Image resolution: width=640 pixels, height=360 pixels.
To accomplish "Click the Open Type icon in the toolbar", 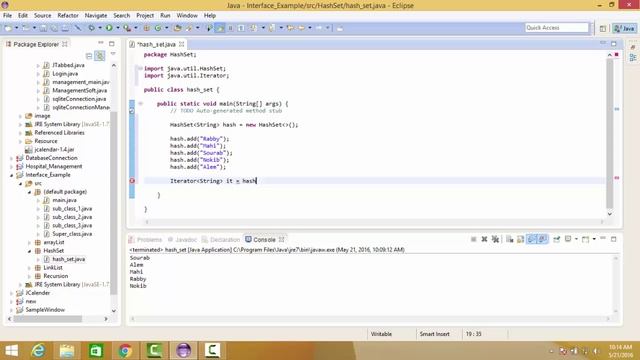I will (178, 28).
